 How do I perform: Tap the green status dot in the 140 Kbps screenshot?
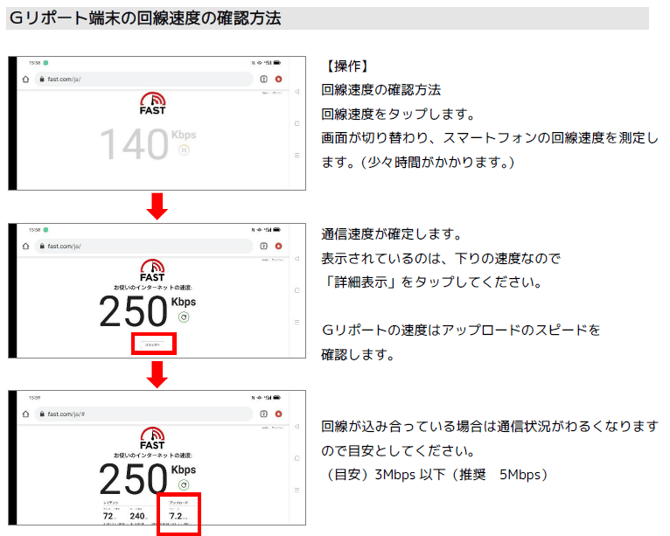45,63
